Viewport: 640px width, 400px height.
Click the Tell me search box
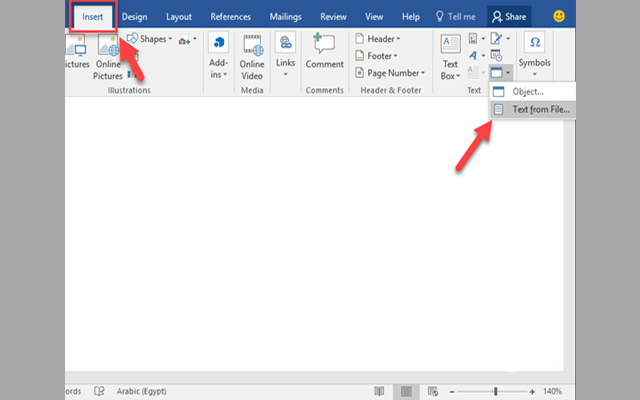click(x=452, y=17)
